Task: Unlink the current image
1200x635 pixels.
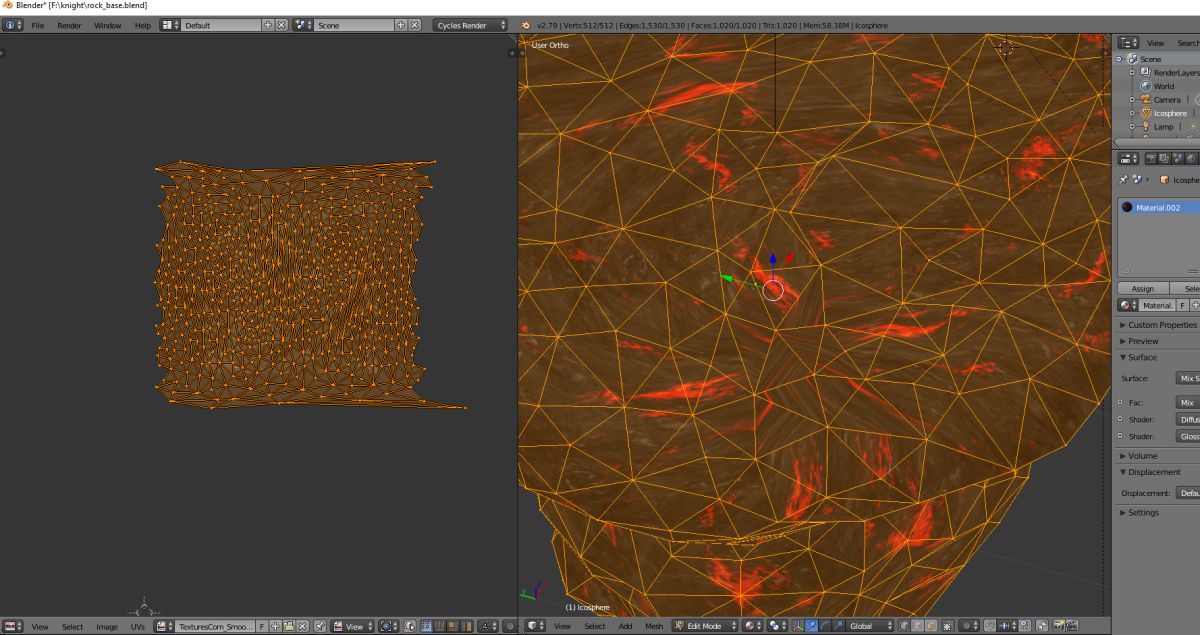Action: 302,626
